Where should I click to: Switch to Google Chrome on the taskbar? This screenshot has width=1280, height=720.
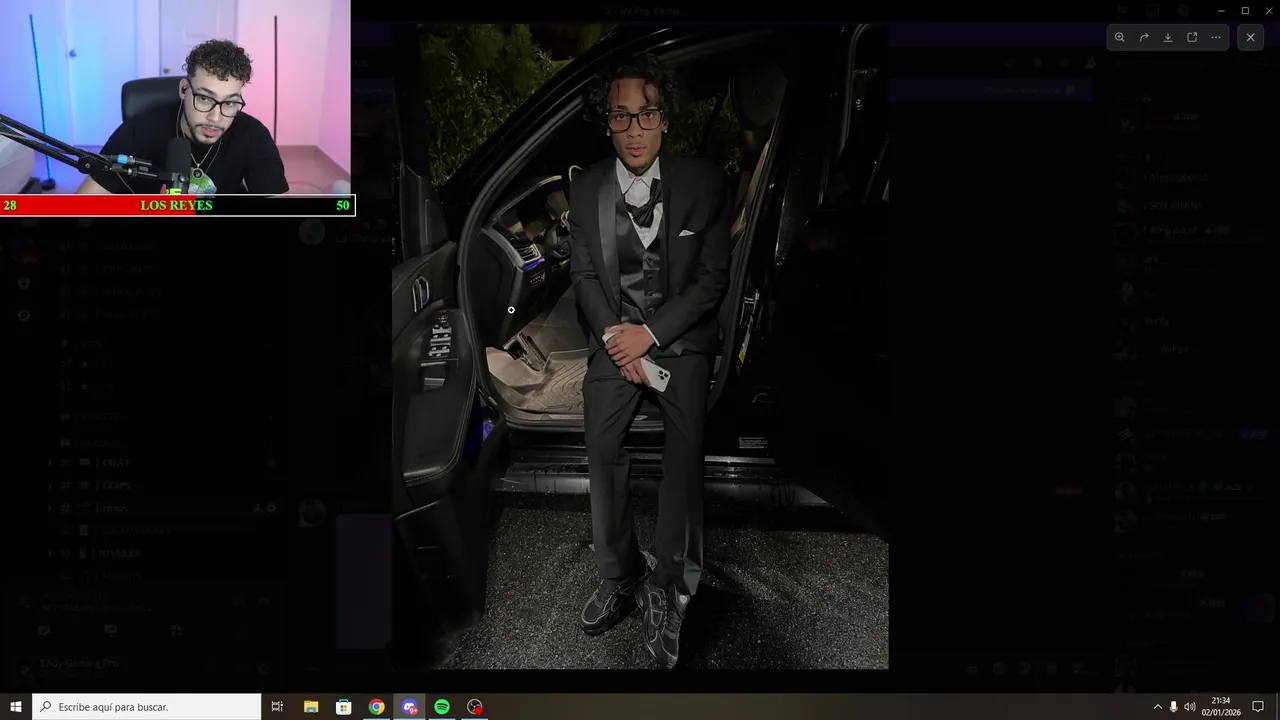[x=376, y=707]
